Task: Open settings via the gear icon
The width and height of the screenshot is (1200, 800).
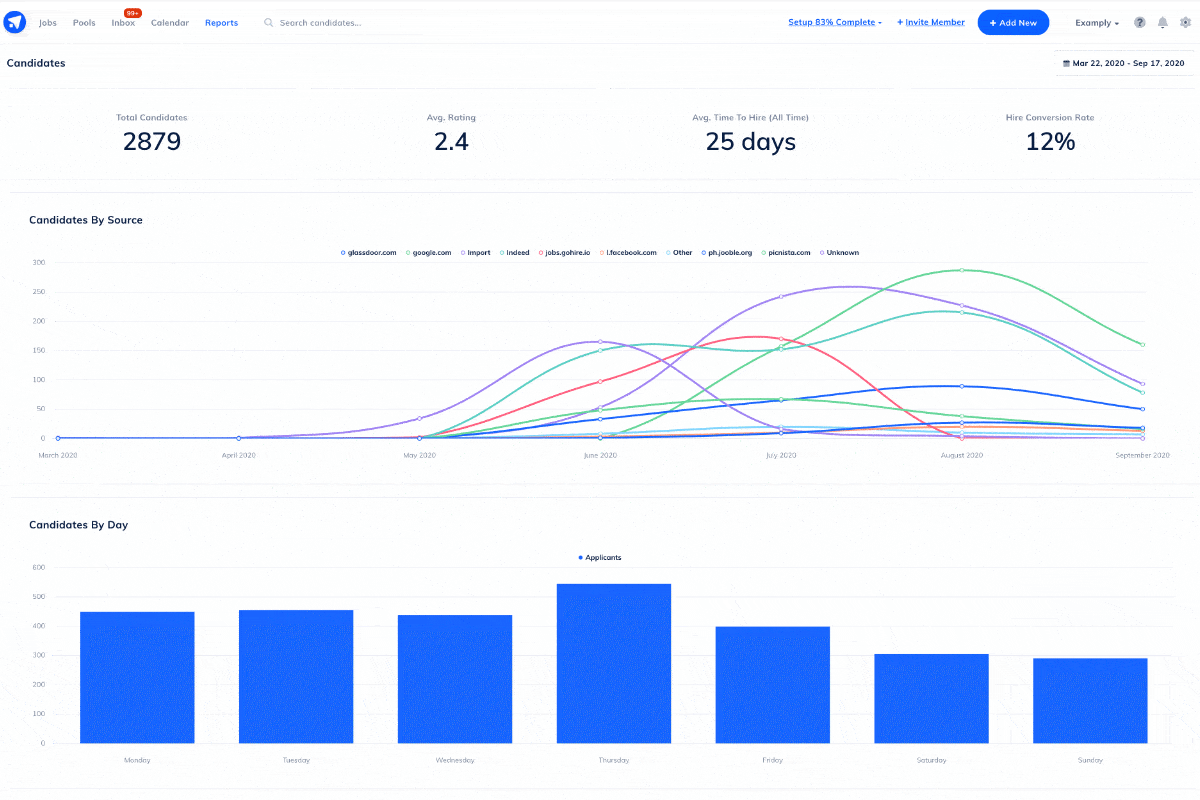Action: point(1185,21)
